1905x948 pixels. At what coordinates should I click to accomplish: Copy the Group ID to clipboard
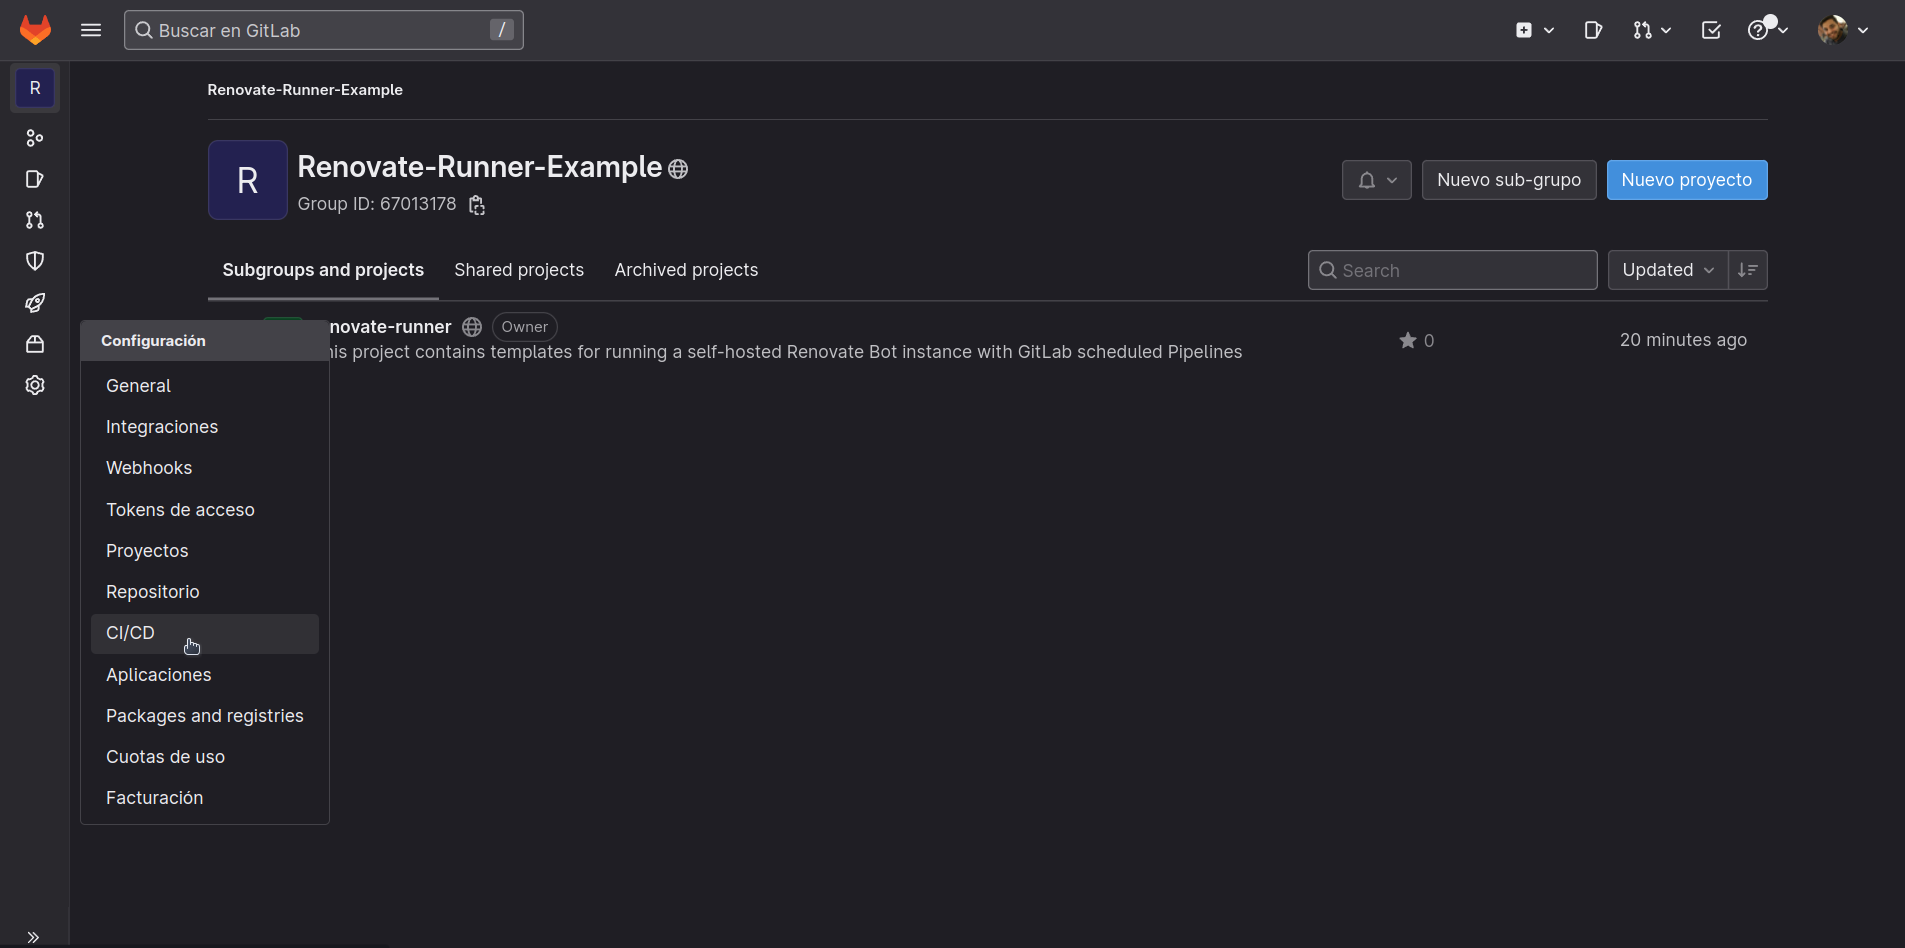477,205
